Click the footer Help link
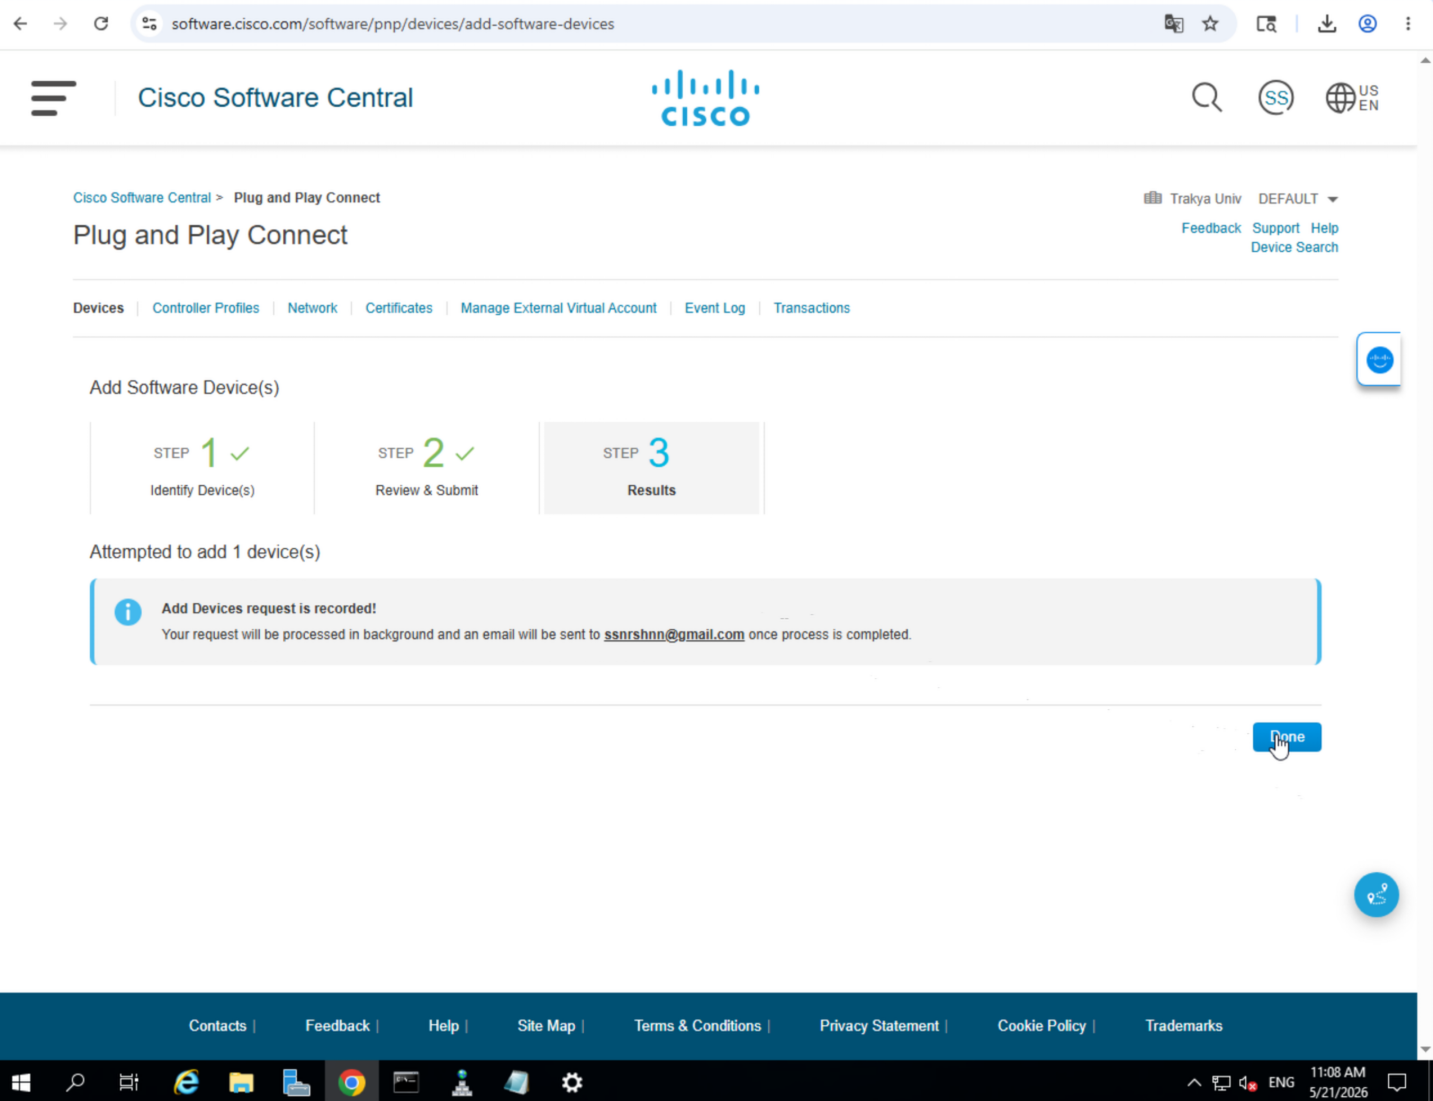Screen dimensions: 1433x1101 tap(443, 1026)
